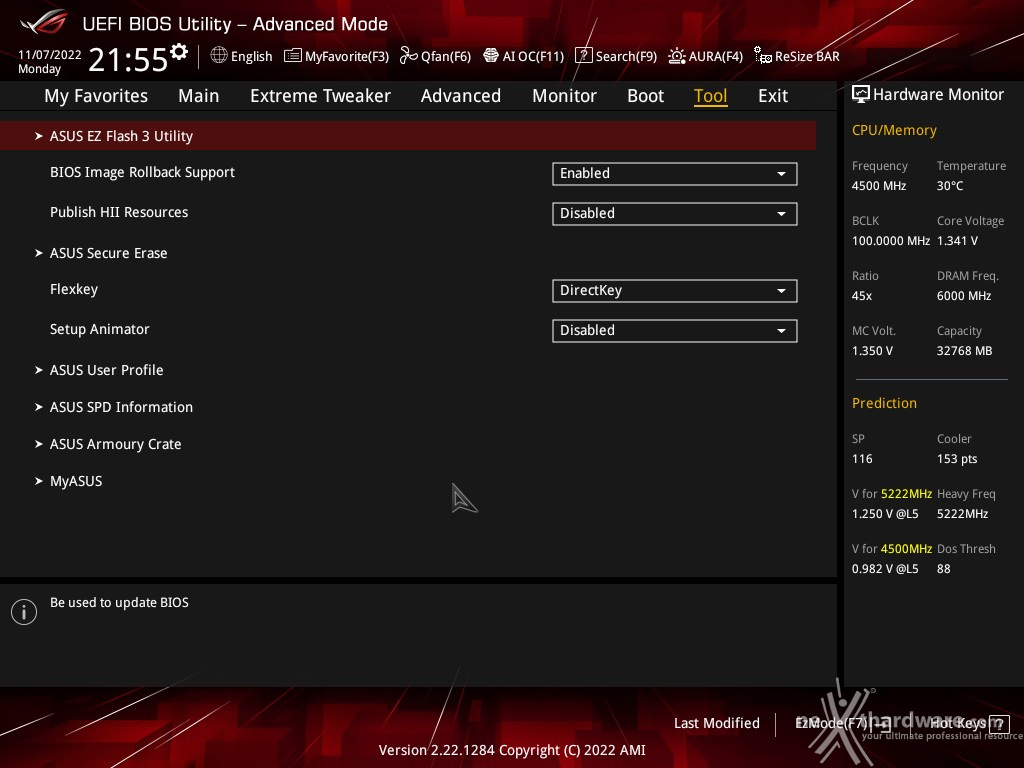Click CPU/Memory section heading
Viewport: 1024px width, 768px height.
pyautogui.click(x=894, y=131)
